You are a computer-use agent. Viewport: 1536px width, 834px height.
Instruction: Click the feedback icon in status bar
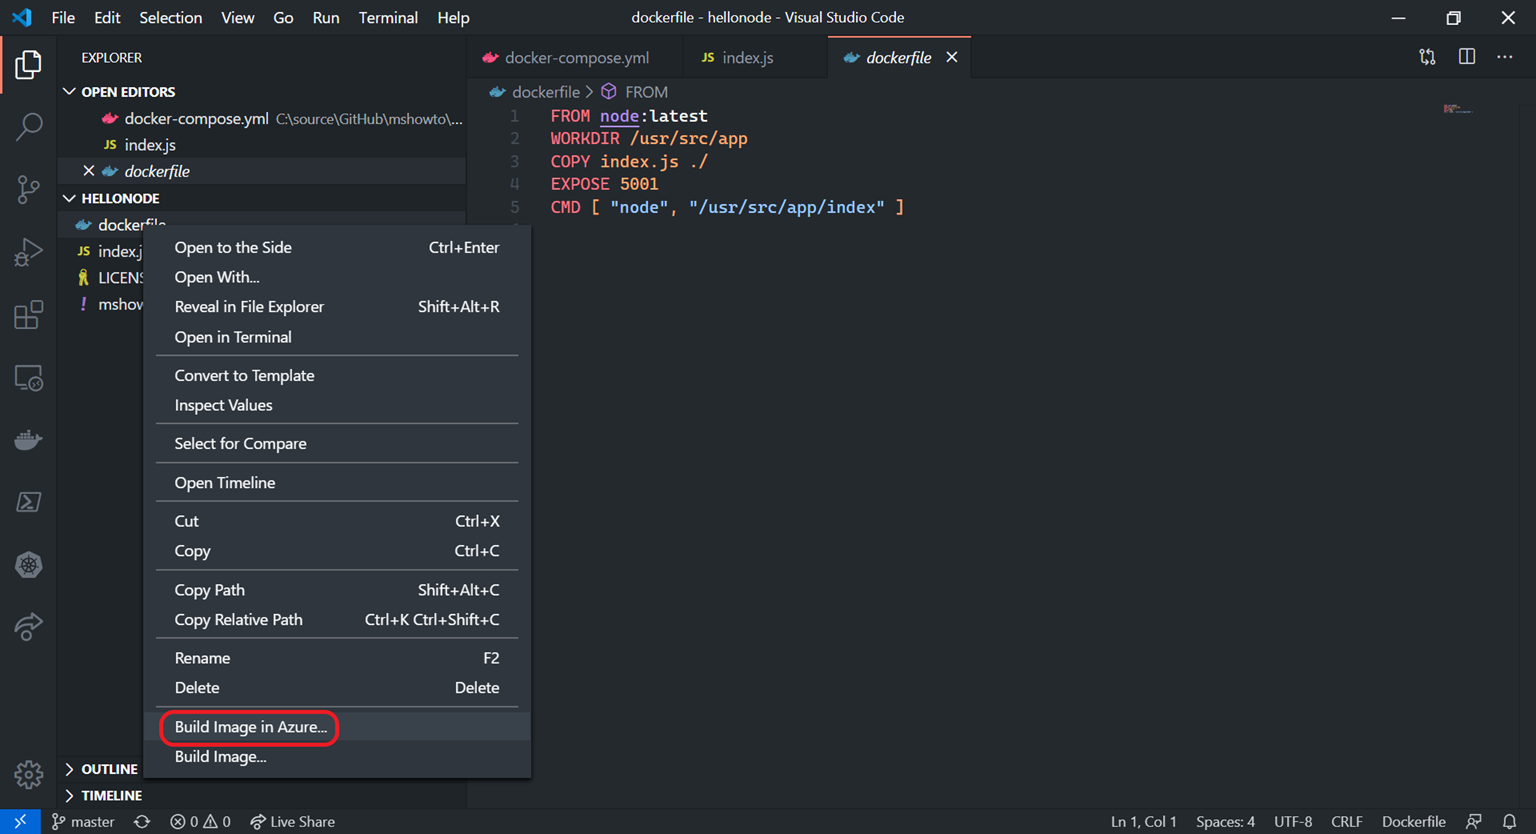click(x=1474, y=821)
